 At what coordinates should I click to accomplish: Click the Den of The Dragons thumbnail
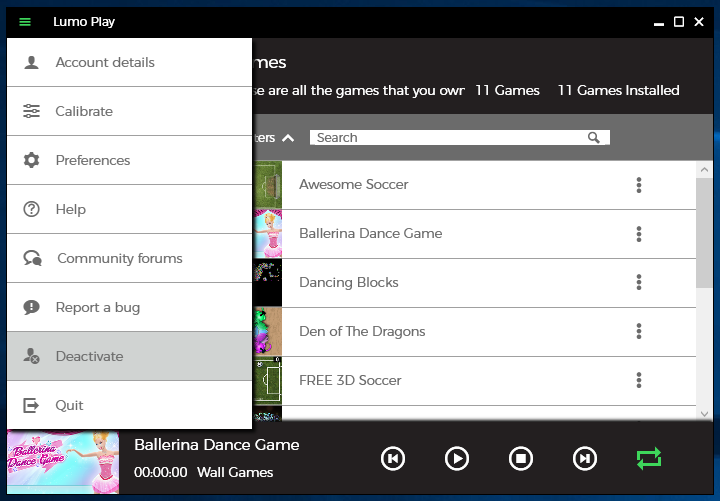(x=267, y=332)
